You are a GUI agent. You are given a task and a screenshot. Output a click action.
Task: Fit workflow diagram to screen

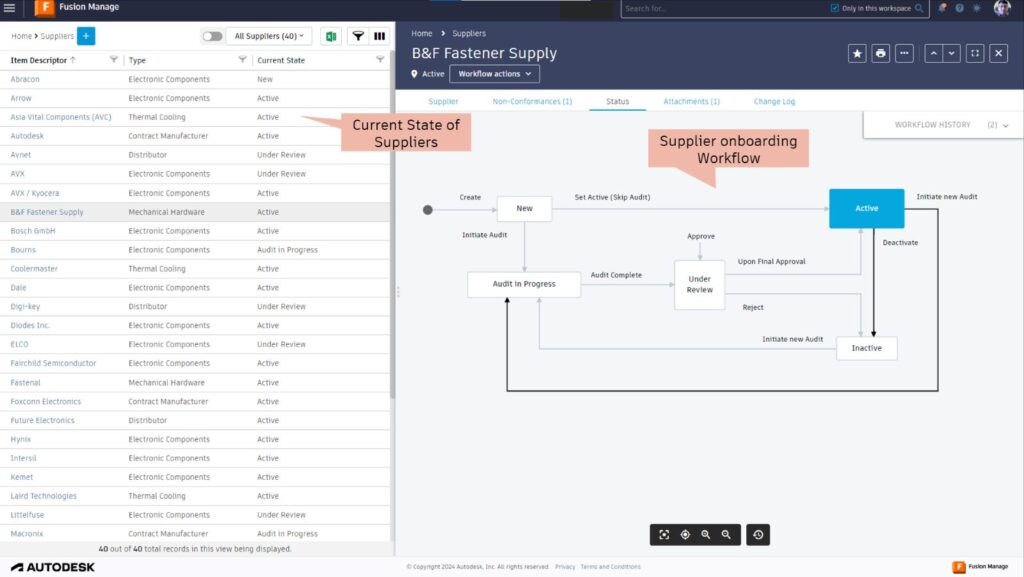664,535
